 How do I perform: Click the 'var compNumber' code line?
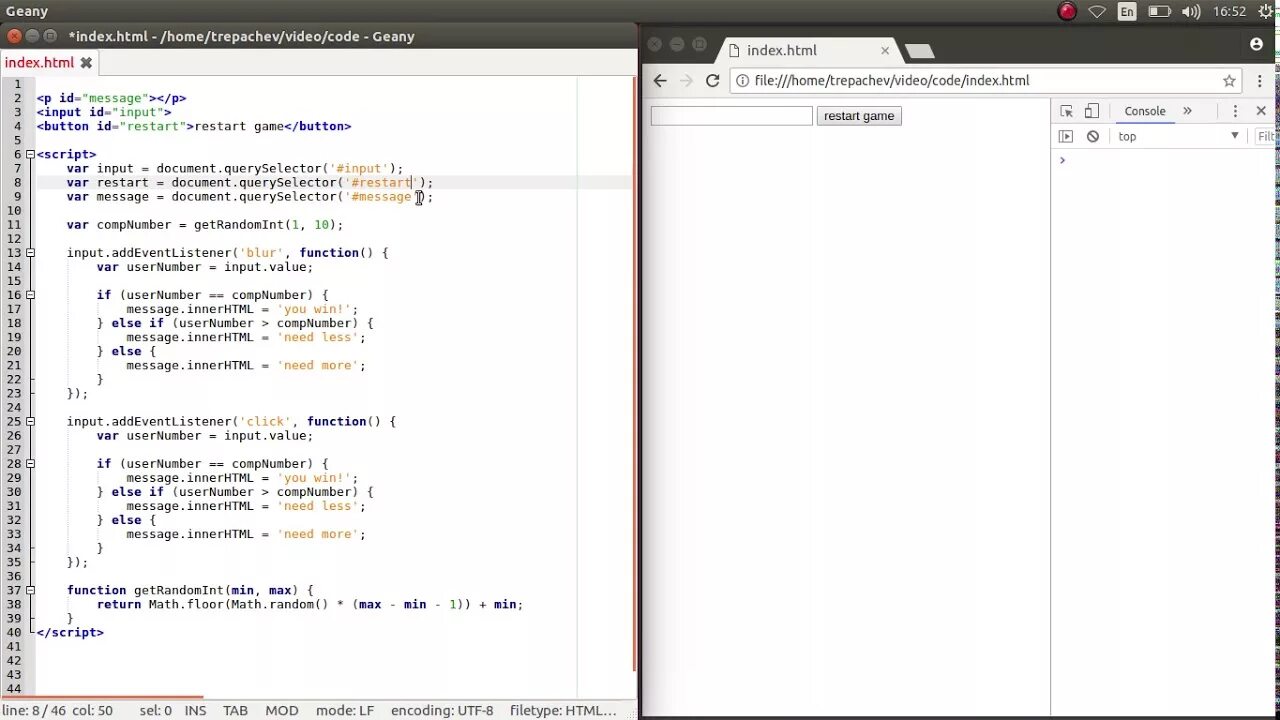pyautogui.click(x=205, y=225)
